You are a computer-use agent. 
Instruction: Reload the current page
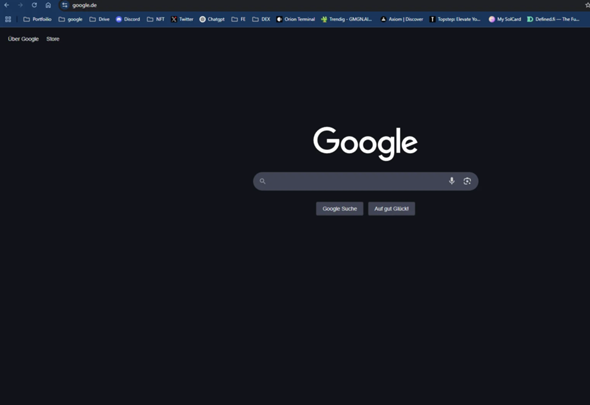[x=34, y=5]
